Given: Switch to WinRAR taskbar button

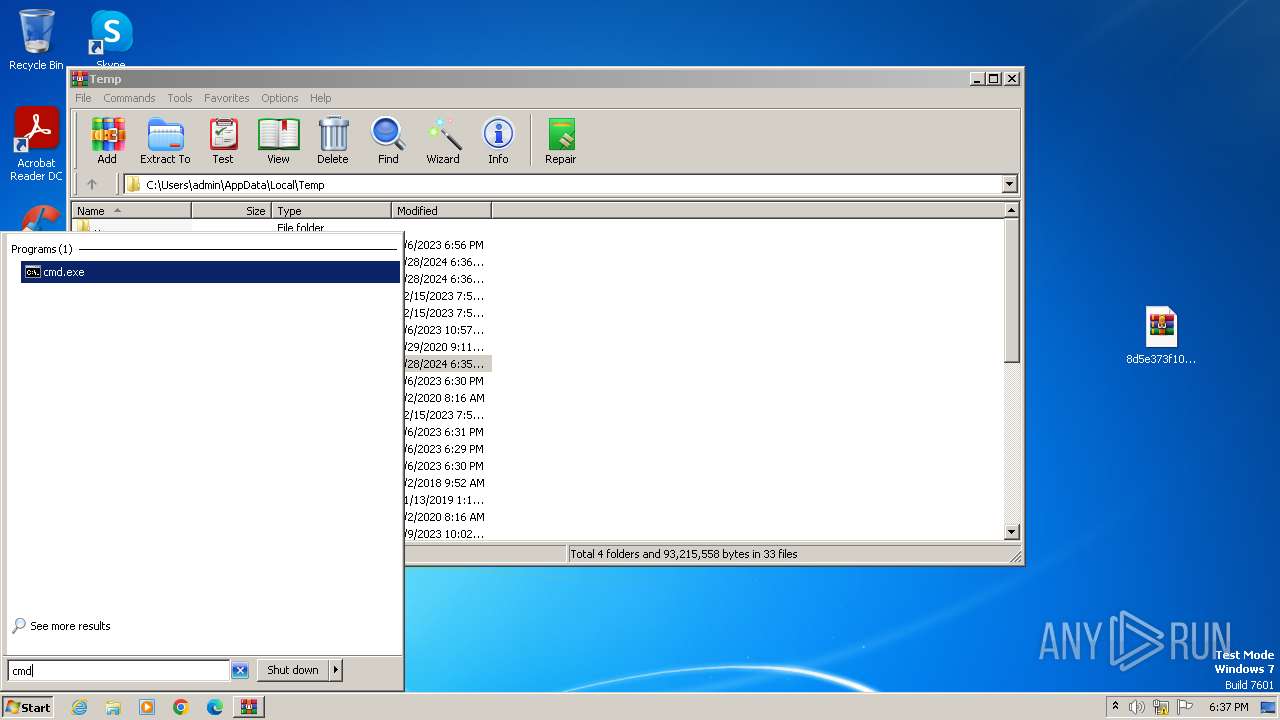Looking at the screenshot, I should pos(249,707).
